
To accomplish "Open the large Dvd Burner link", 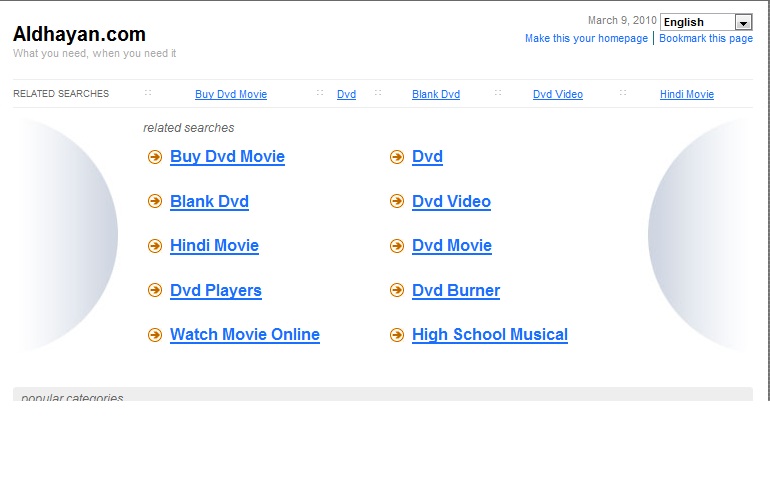I will point(456,291).
